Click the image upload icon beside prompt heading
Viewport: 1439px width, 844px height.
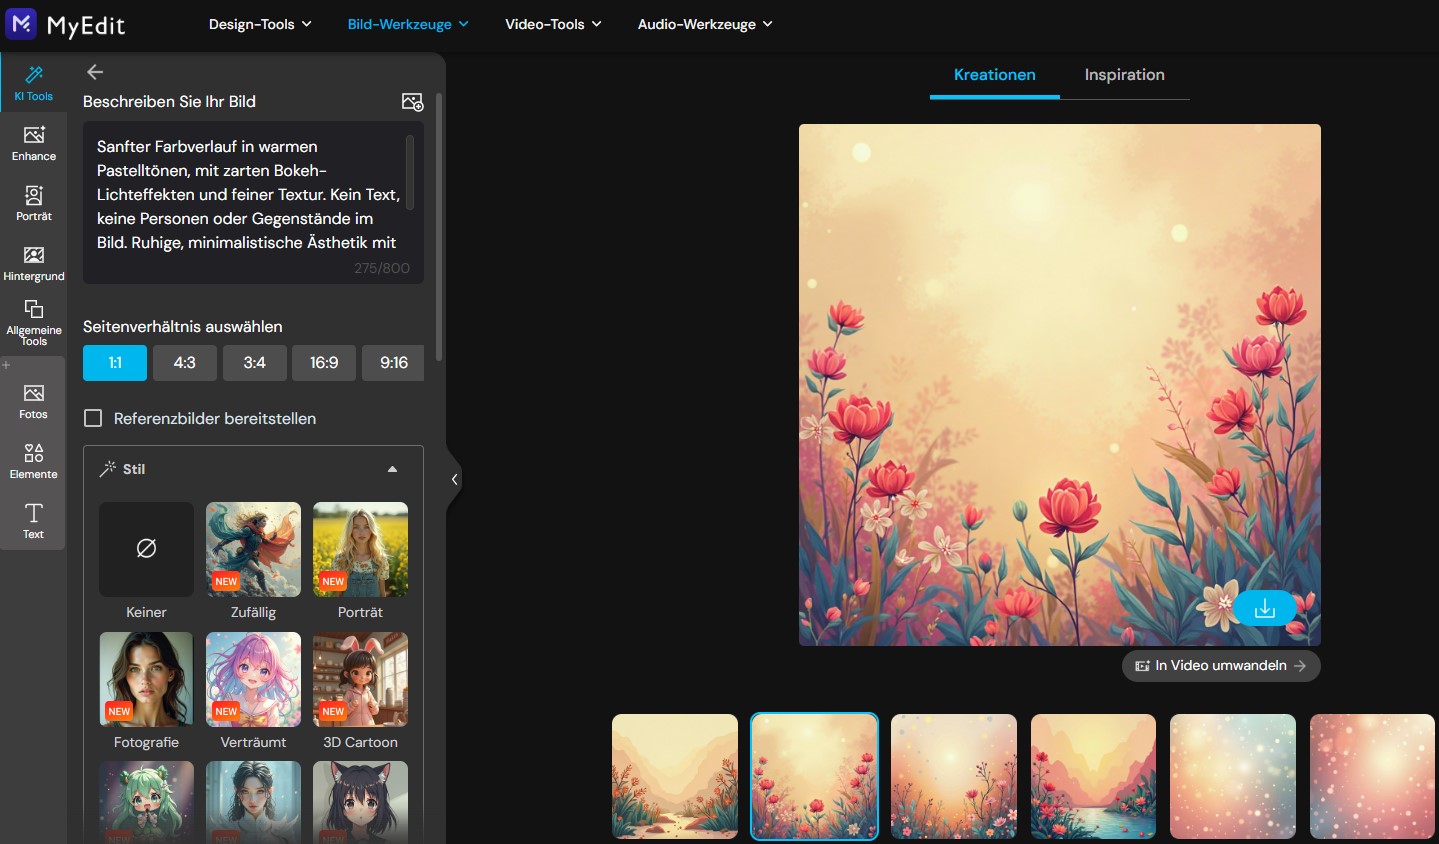[412, 102]
